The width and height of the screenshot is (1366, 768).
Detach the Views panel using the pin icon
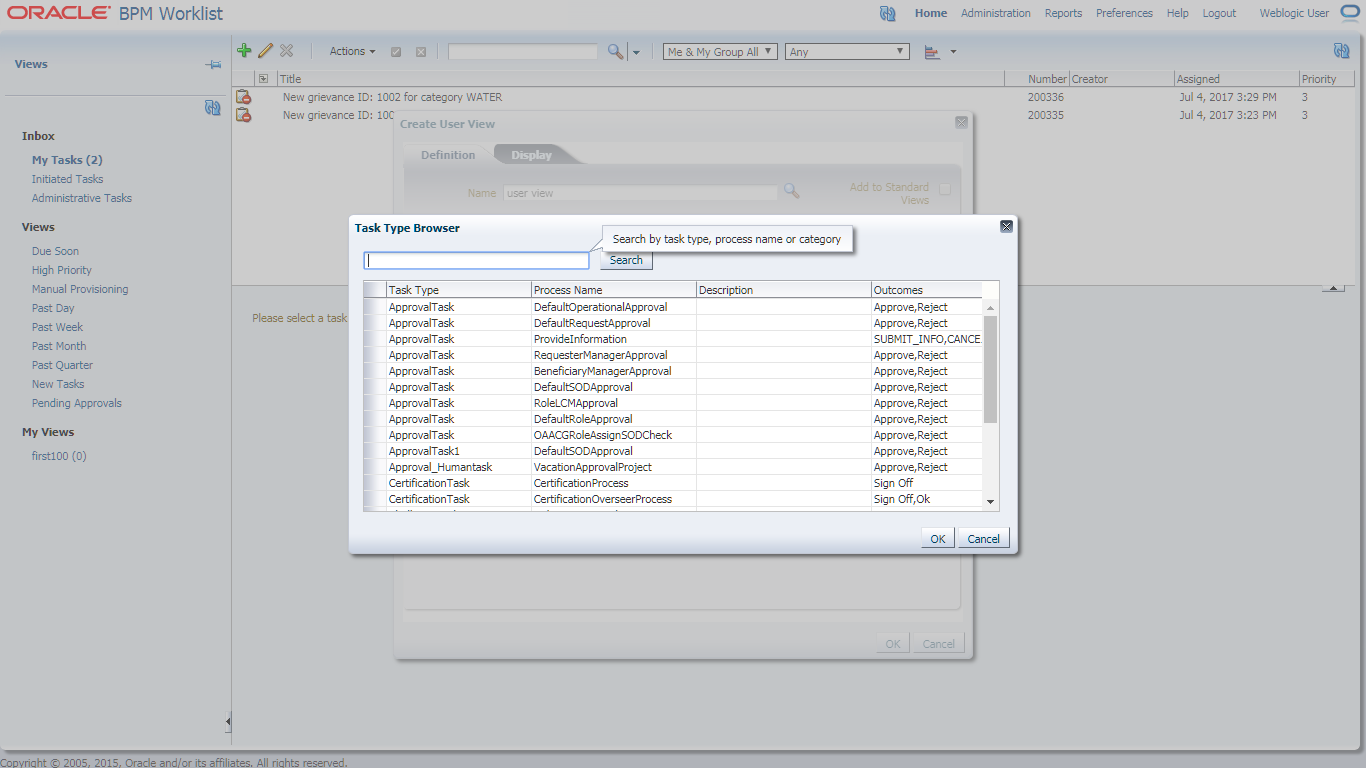coord(213,64)
